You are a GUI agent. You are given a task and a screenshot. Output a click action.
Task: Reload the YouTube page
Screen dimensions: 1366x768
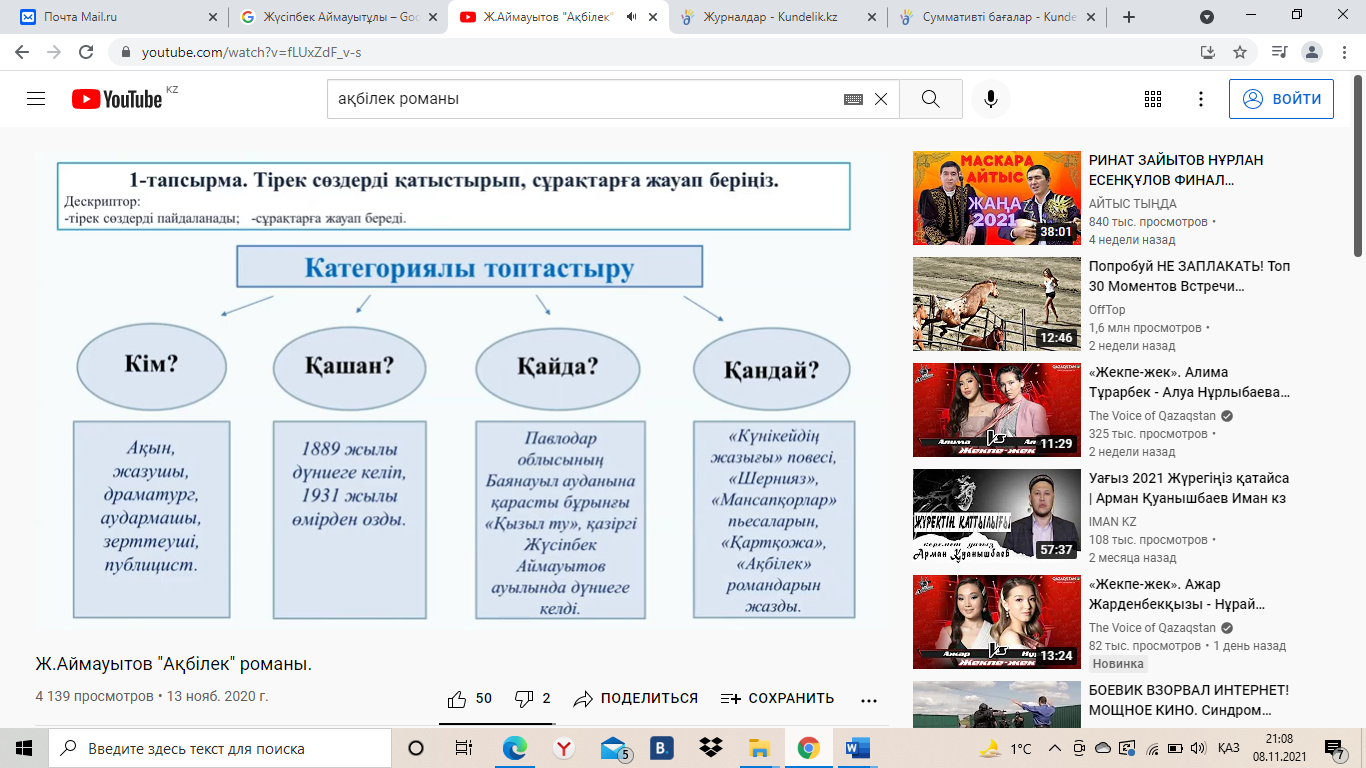click(x=86, y=52)
